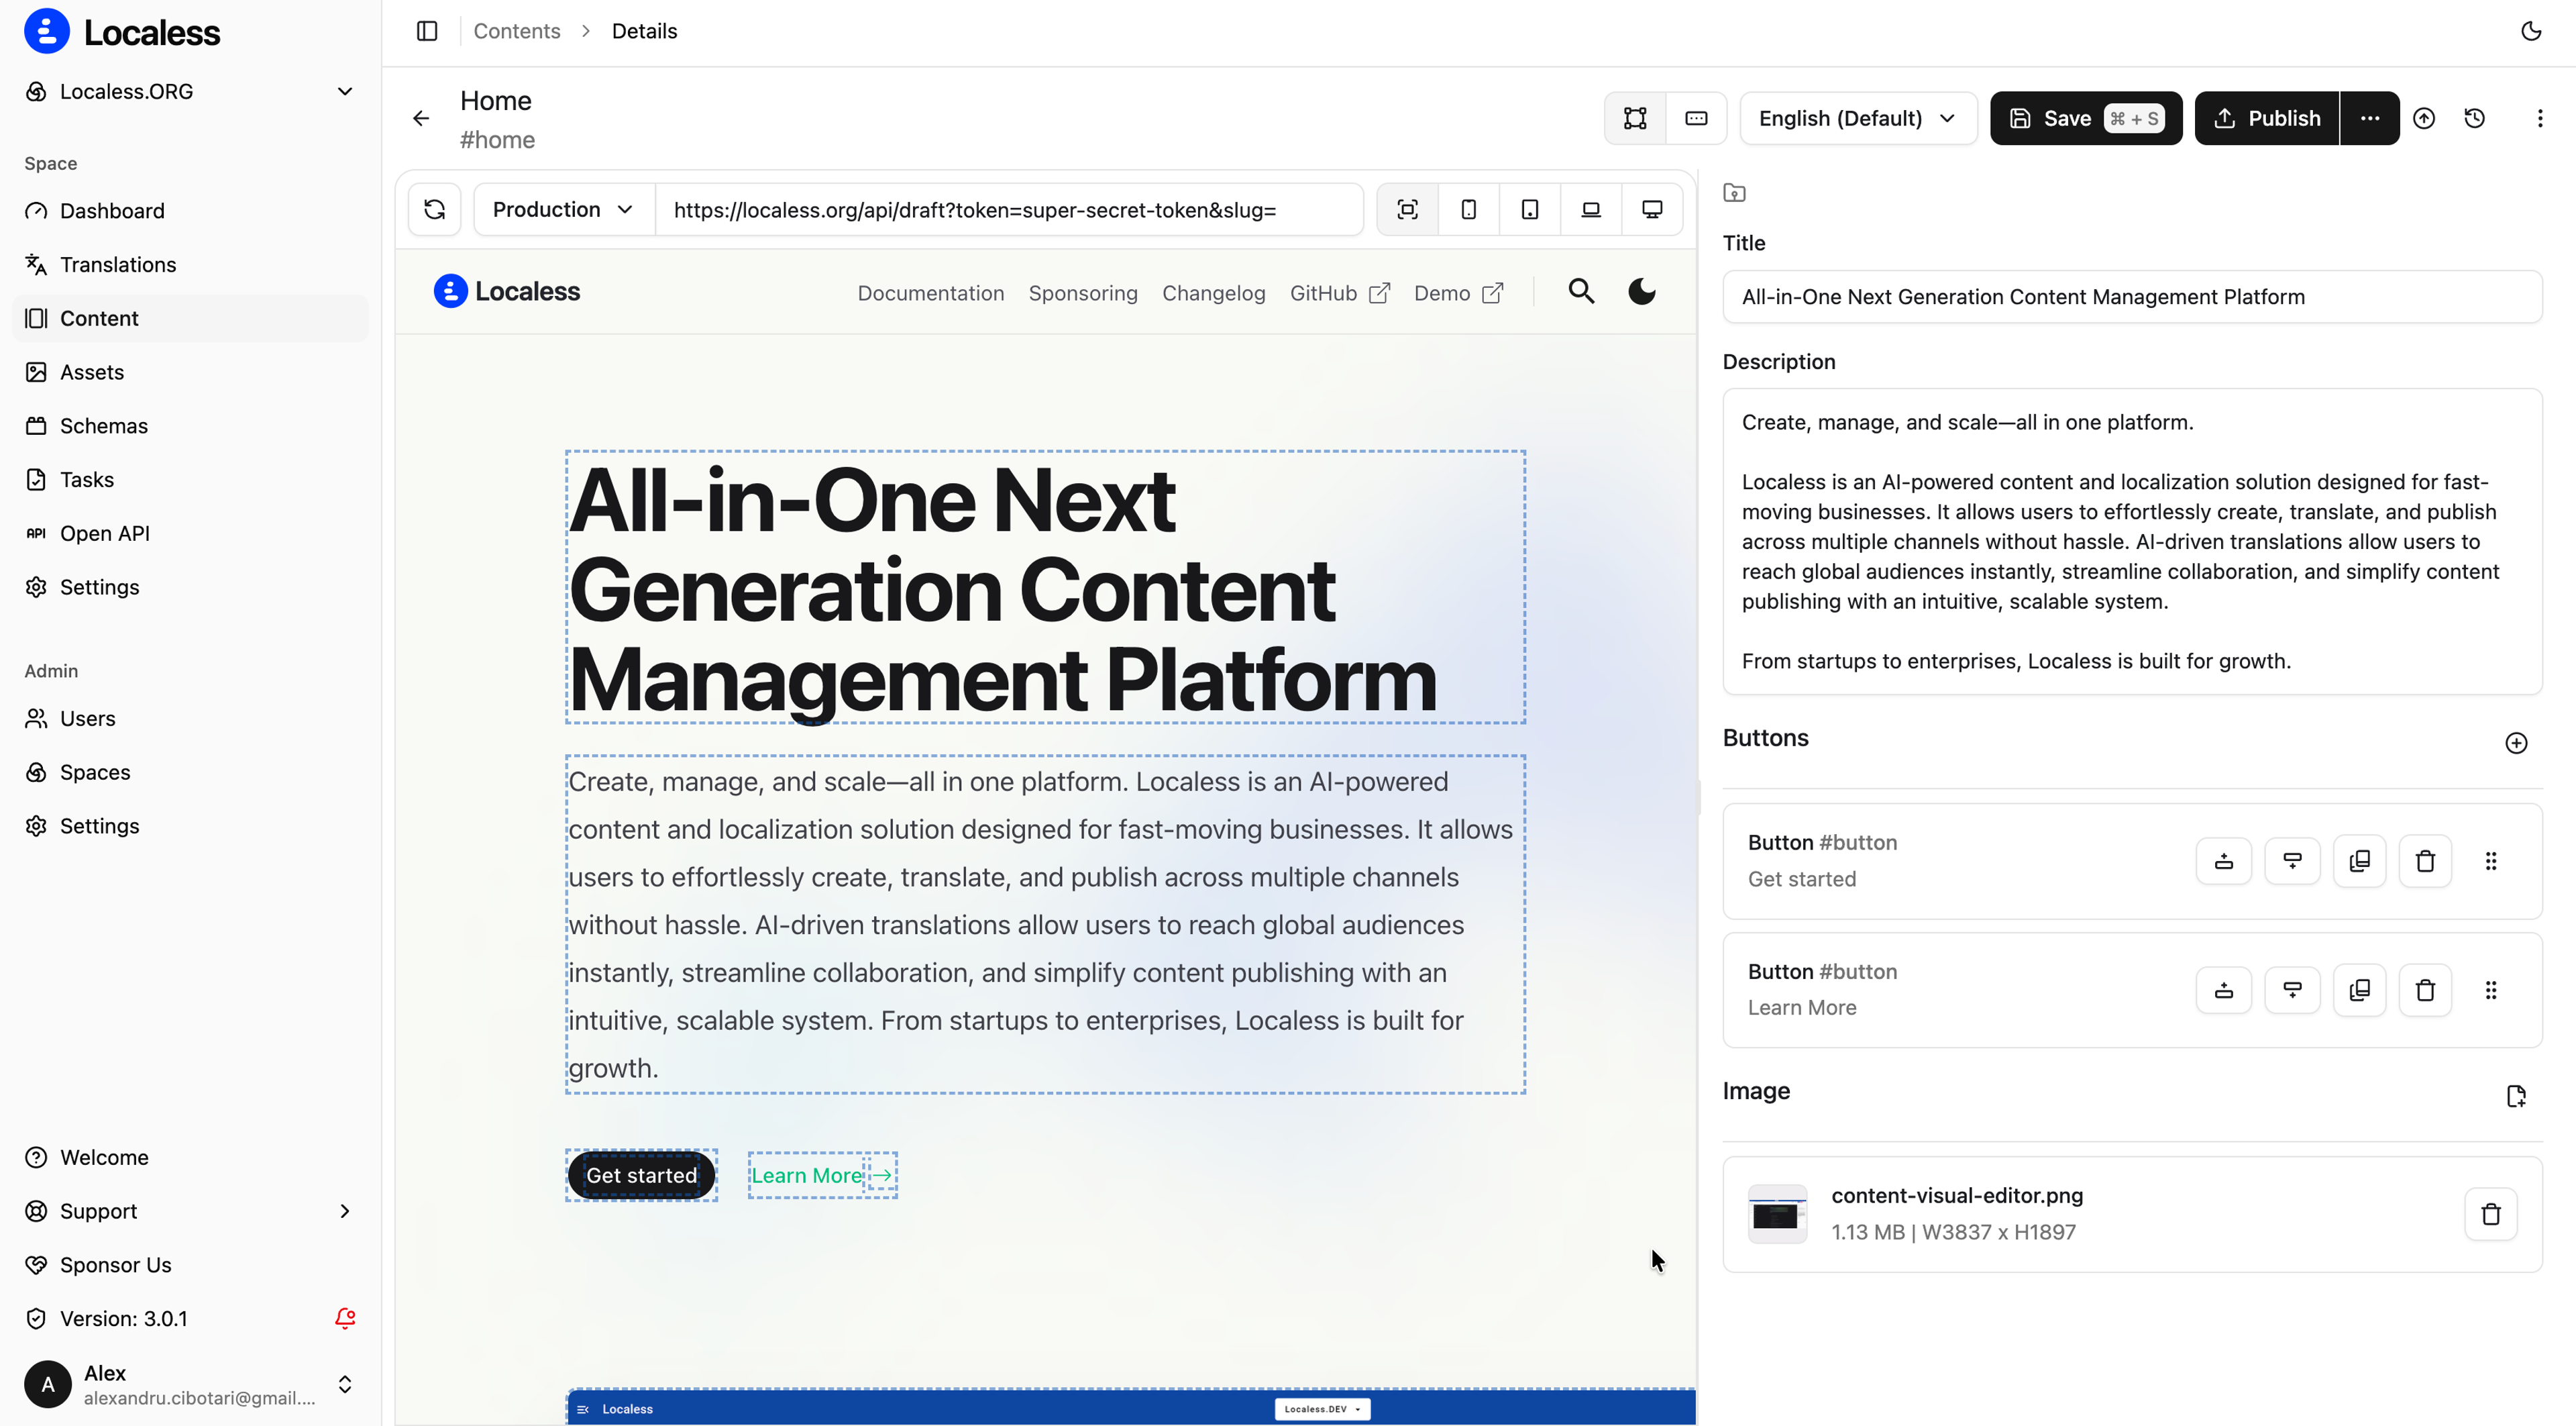Screen dimensions: 2576x1426
Task: Click the folder icon above Title
Action: tap(1735, 193)
